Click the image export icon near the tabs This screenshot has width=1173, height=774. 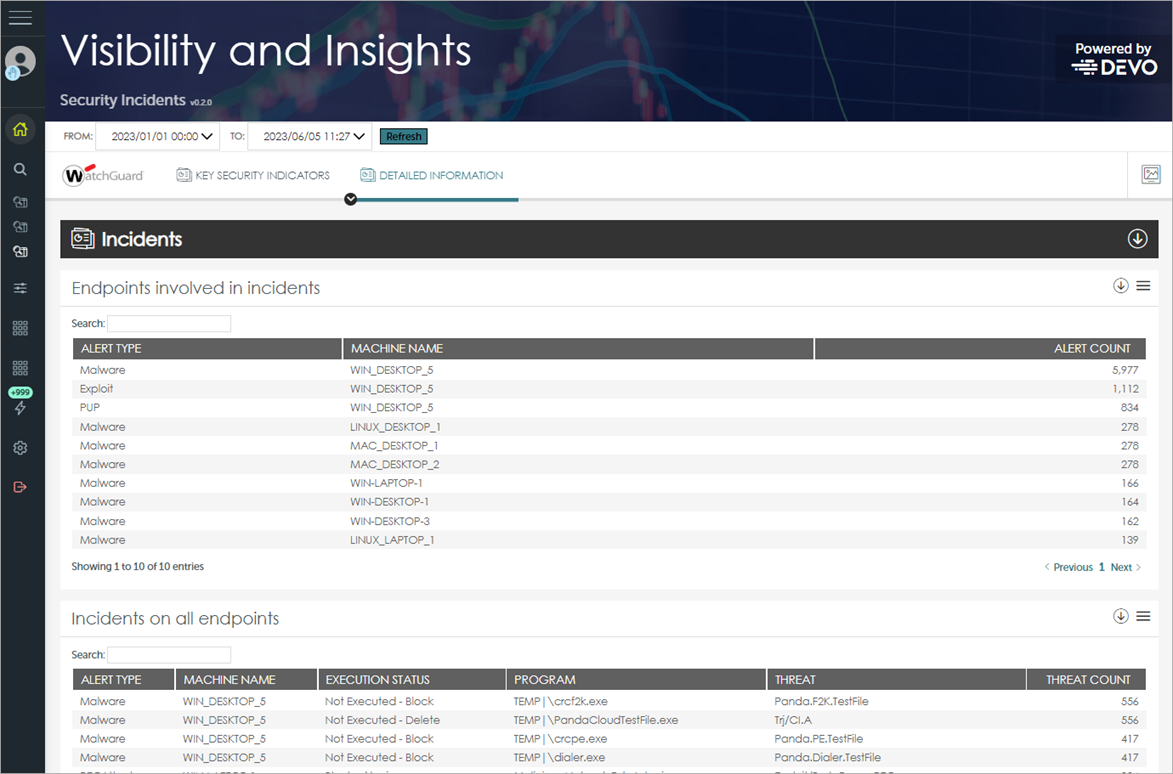click(x=1150, y=173)
